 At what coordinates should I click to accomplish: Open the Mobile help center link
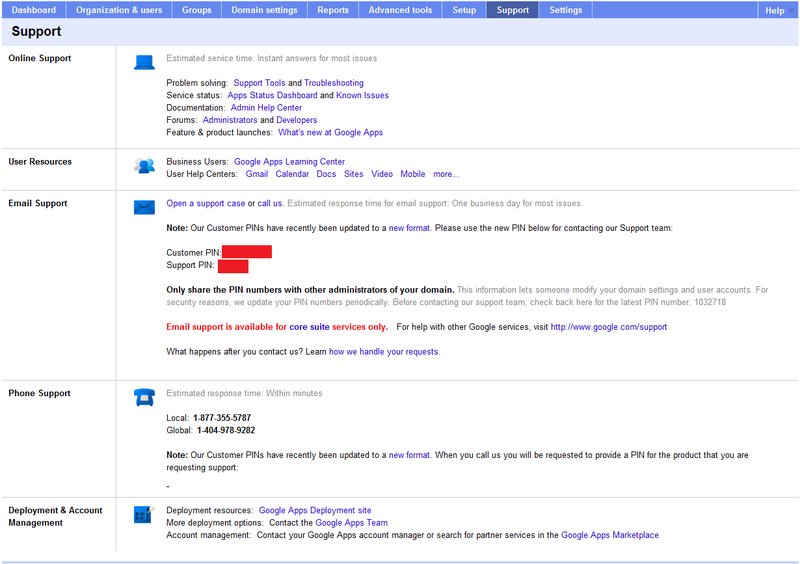pyautogui.click(x=413, y=174)
